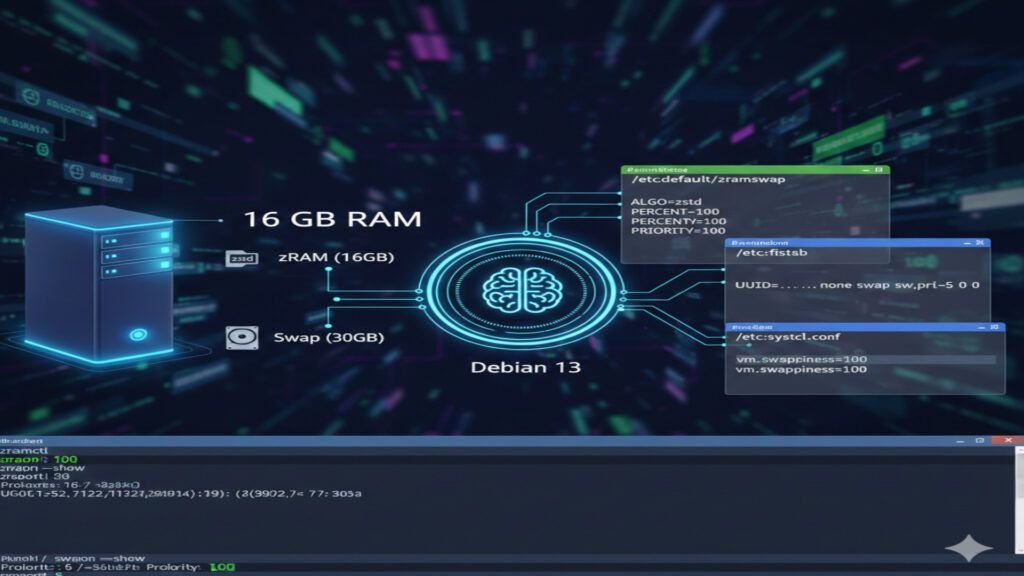Click the zstd chip icon beside zRAM
Viewport: 1024px width, 576px height.
[x=243, y=258]
